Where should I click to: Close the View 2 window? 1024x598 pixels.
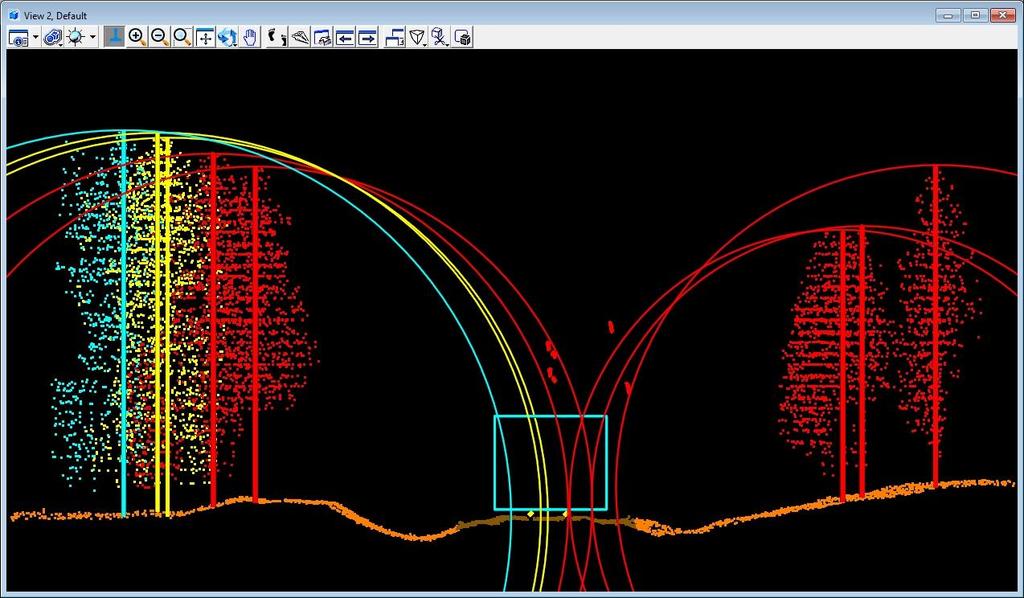[x=1002, y=14]
